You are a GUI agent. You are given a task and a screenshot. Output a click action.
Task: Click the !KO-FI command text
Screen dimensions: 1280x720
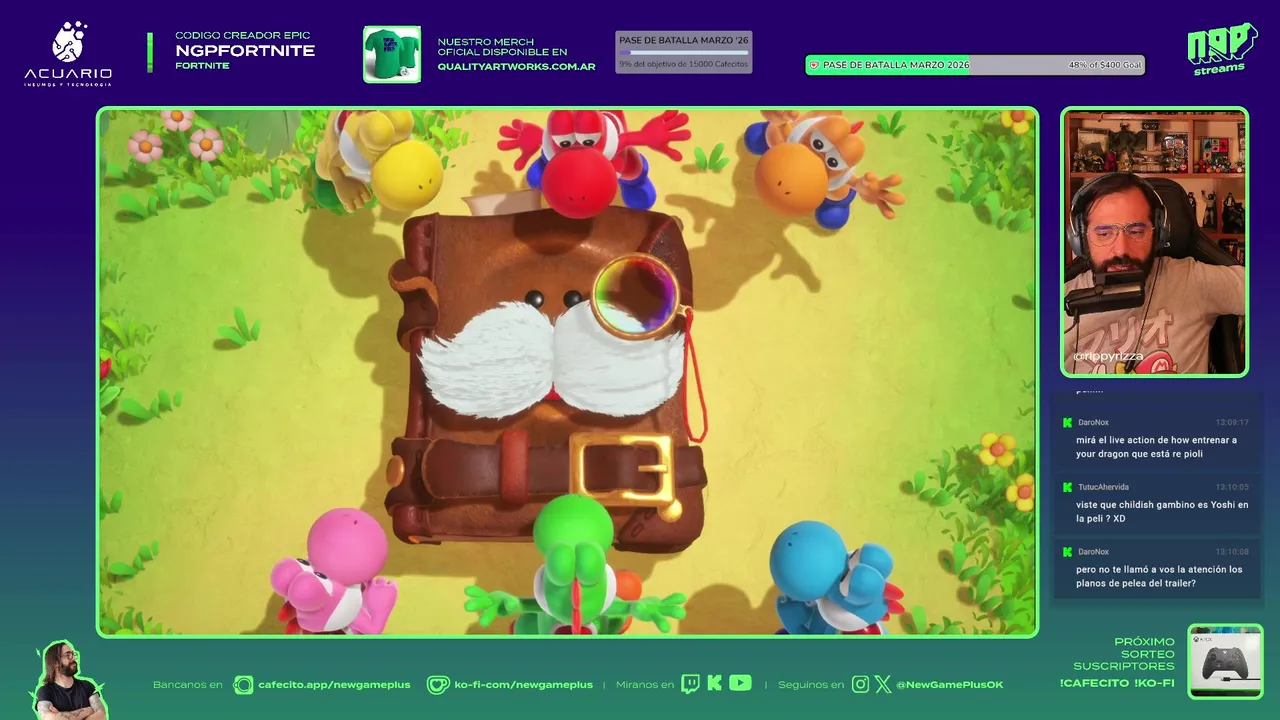1155,684
